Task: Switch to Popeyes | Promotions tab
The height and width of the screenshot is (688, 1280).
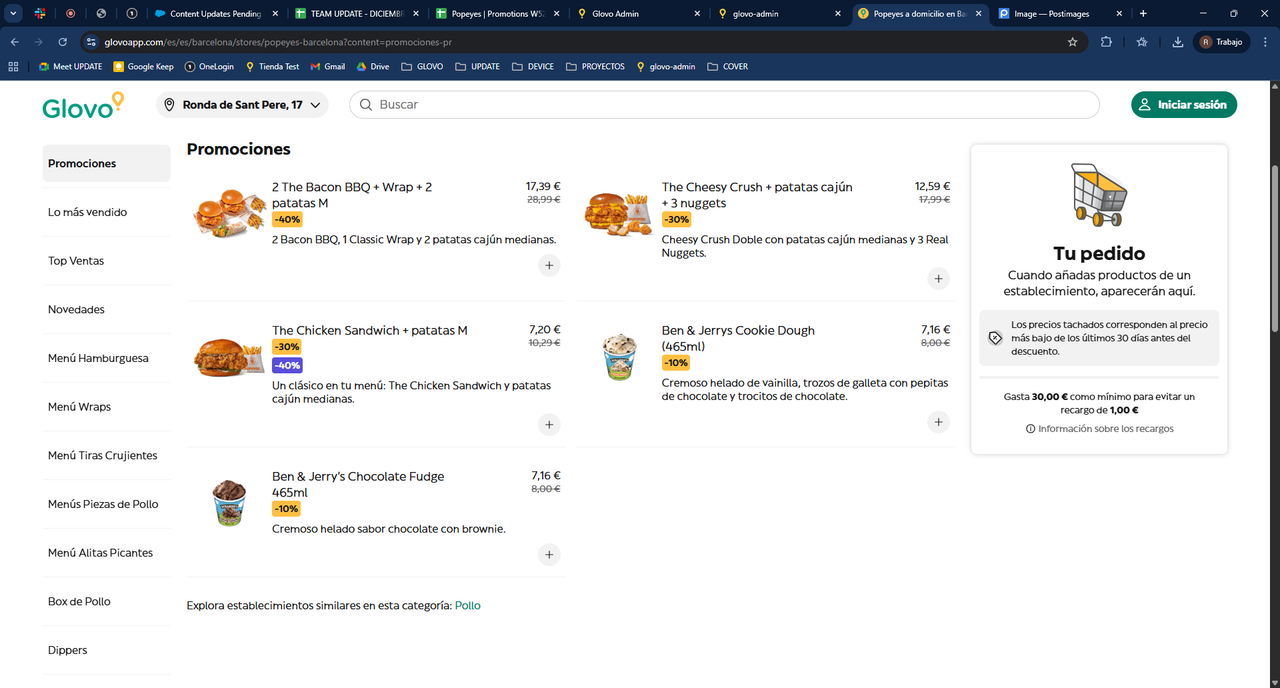Action: [497, 14]
